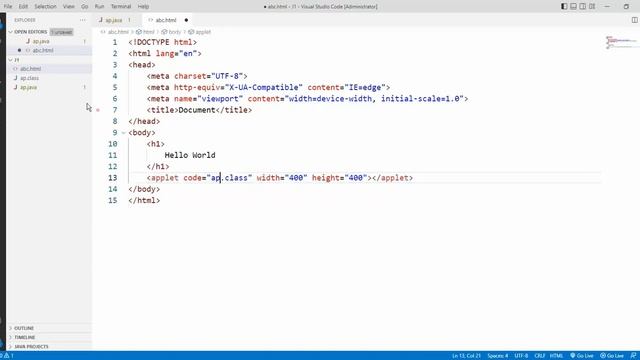
Task: Click the '1 unsaved' badge
Action: coord(62,32)
